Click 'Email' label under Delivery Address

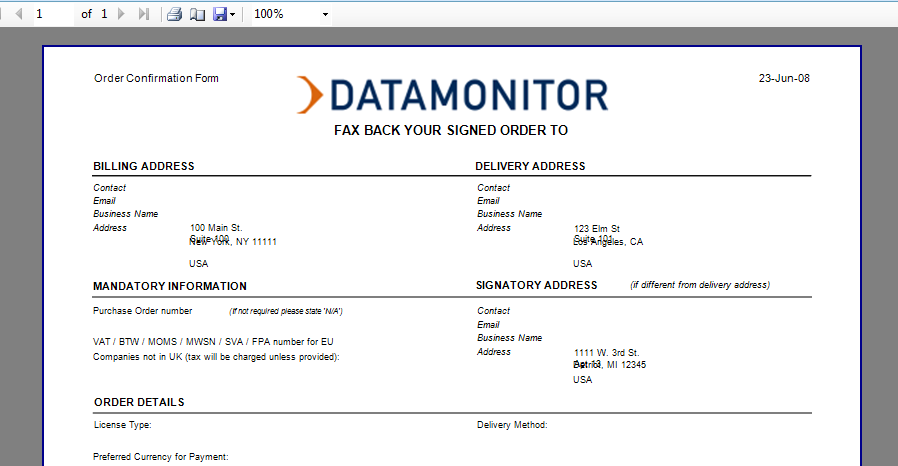488,201
